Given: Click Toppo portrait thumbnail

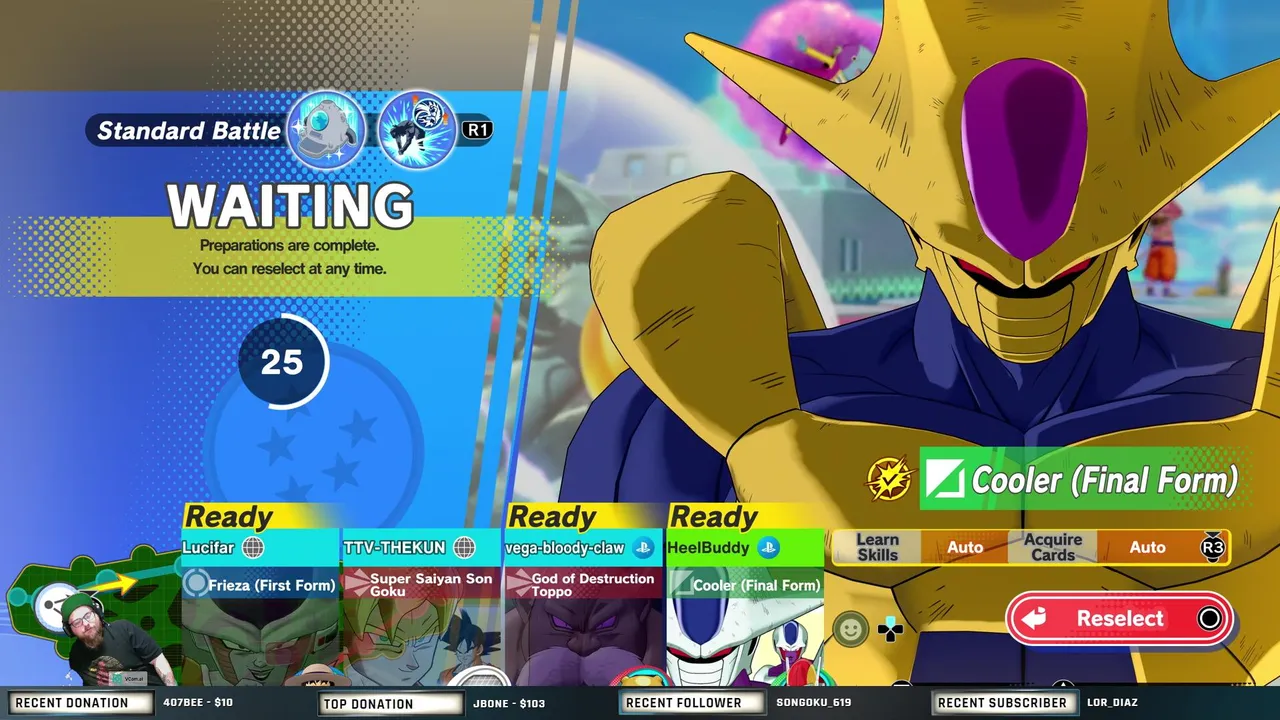Looking at the screenshot, I should pyautogui.click(x=584, y=642).
